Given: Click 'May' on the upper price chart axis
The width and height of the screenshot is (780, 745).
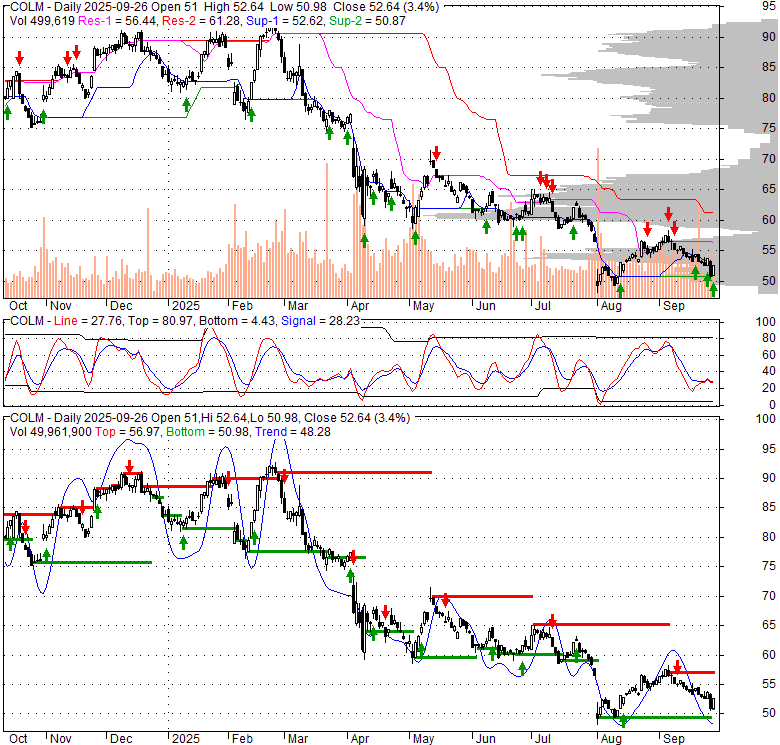Looking at the screenshot, I should click(x=423, y=306).
